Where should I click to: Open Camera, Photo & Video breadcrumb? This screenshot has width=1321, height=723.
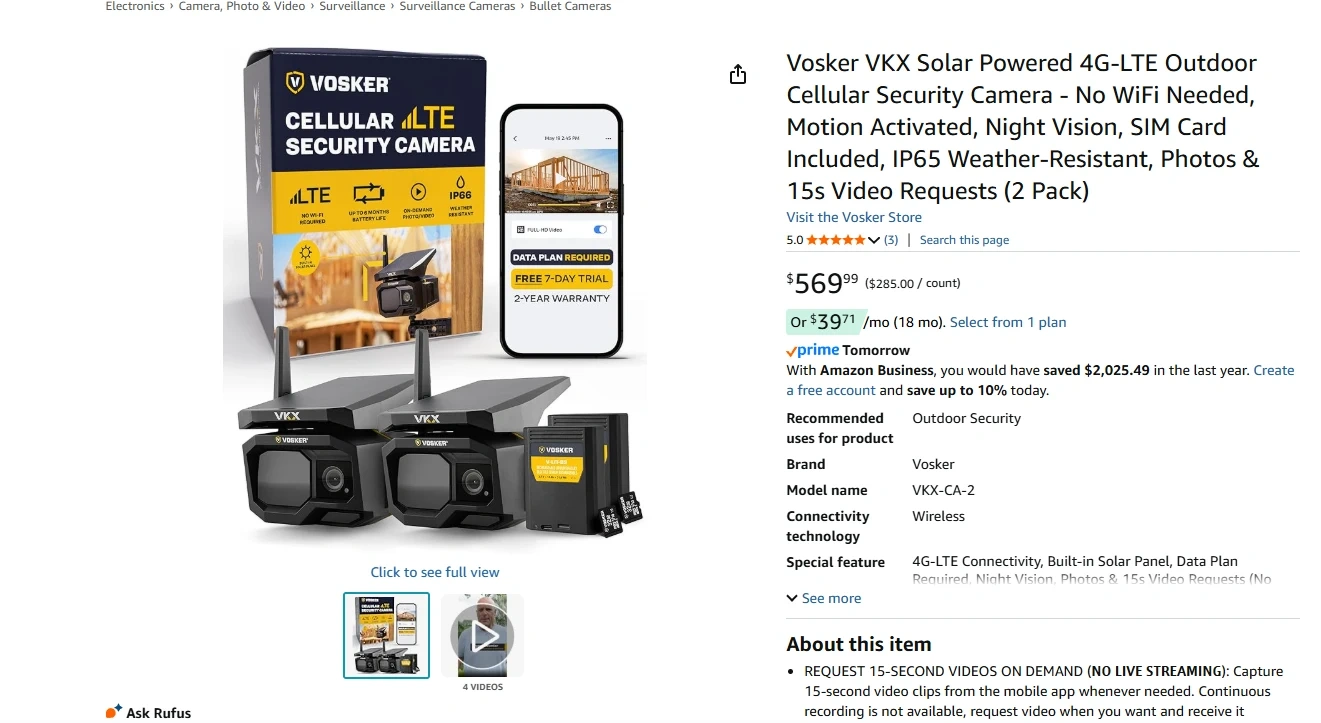pyautogui.click(x=242, y=6)
